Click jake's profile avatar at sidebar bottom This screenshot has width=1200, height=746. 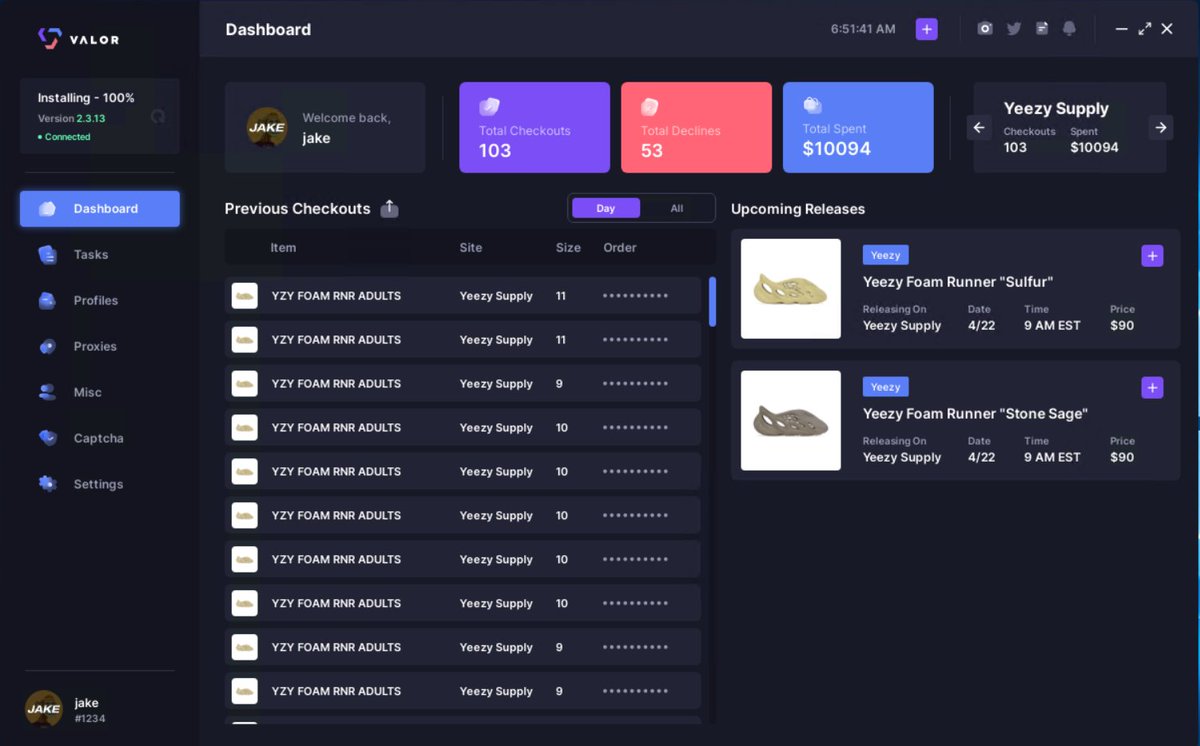pyautogui.click(x=44, y=709)
